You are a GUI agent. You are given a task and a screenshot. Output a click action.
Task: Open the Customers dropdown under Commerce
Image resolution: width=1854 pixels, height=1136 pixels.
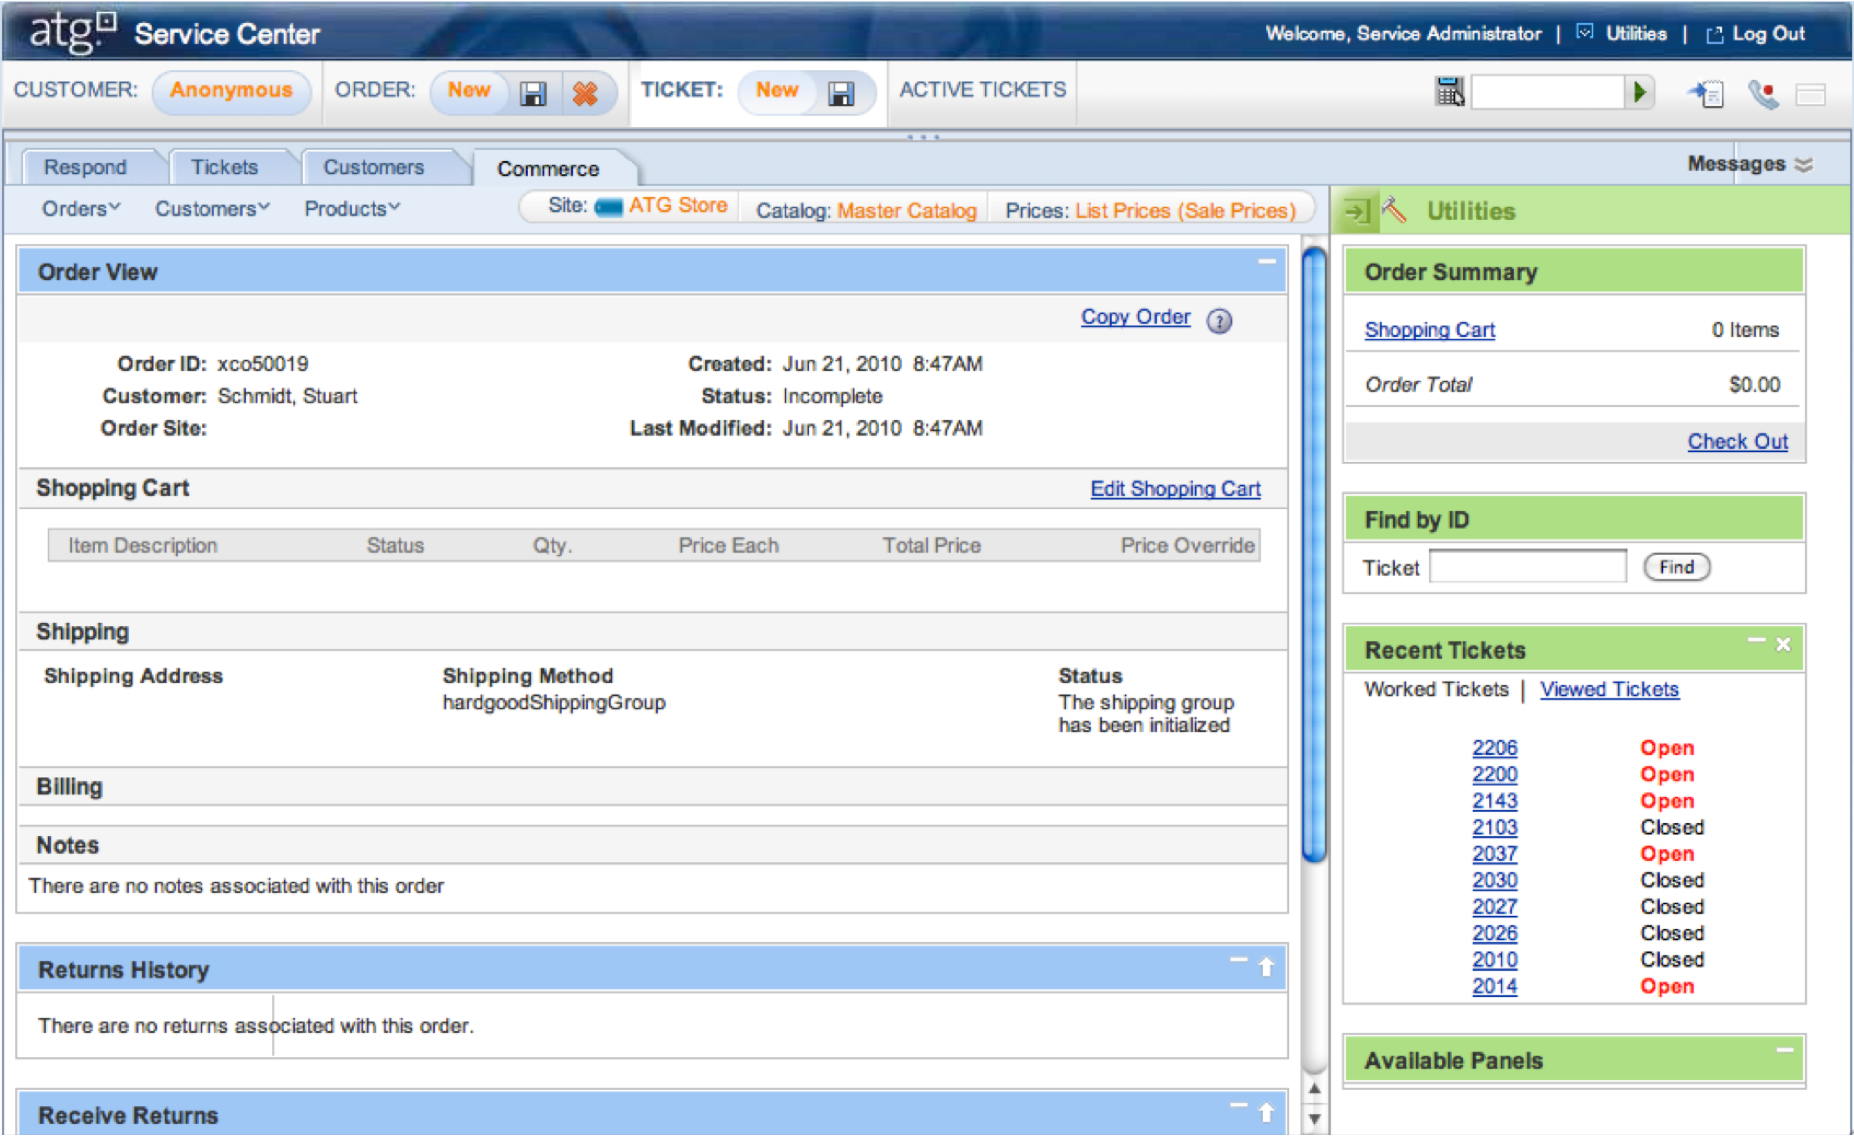click(x=212, y=208)
